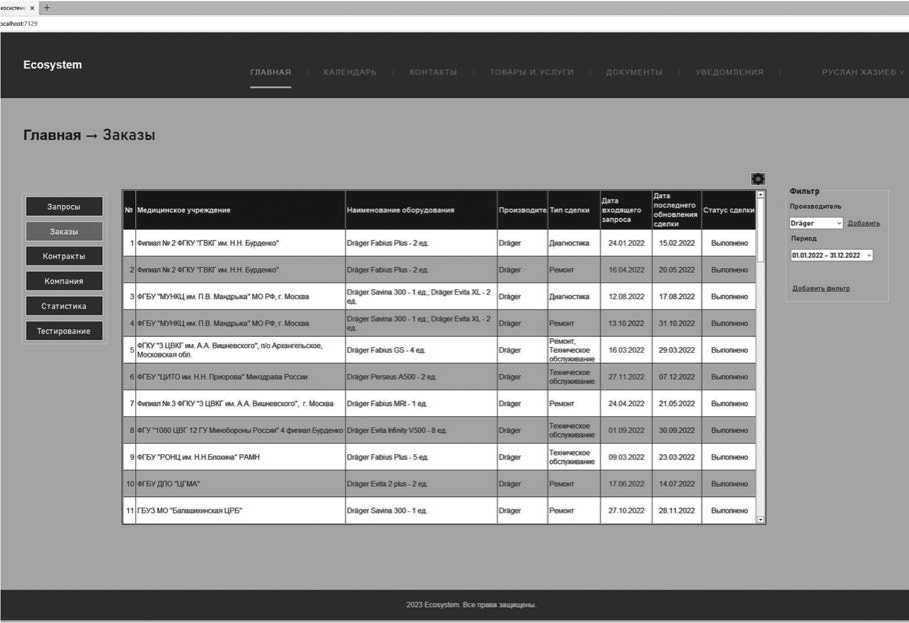Select row 10 ФГБУ ДПО "ЦГМА"

tap(240, 484)
